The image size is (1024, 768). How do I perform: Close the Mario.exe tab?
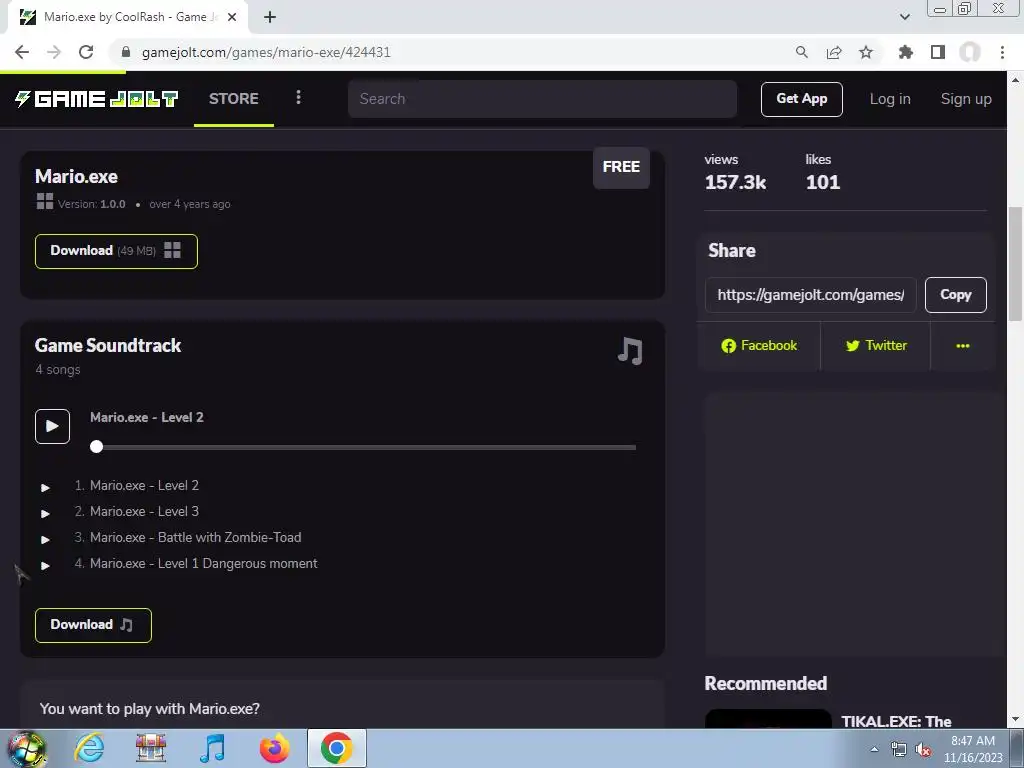point(232,17)
